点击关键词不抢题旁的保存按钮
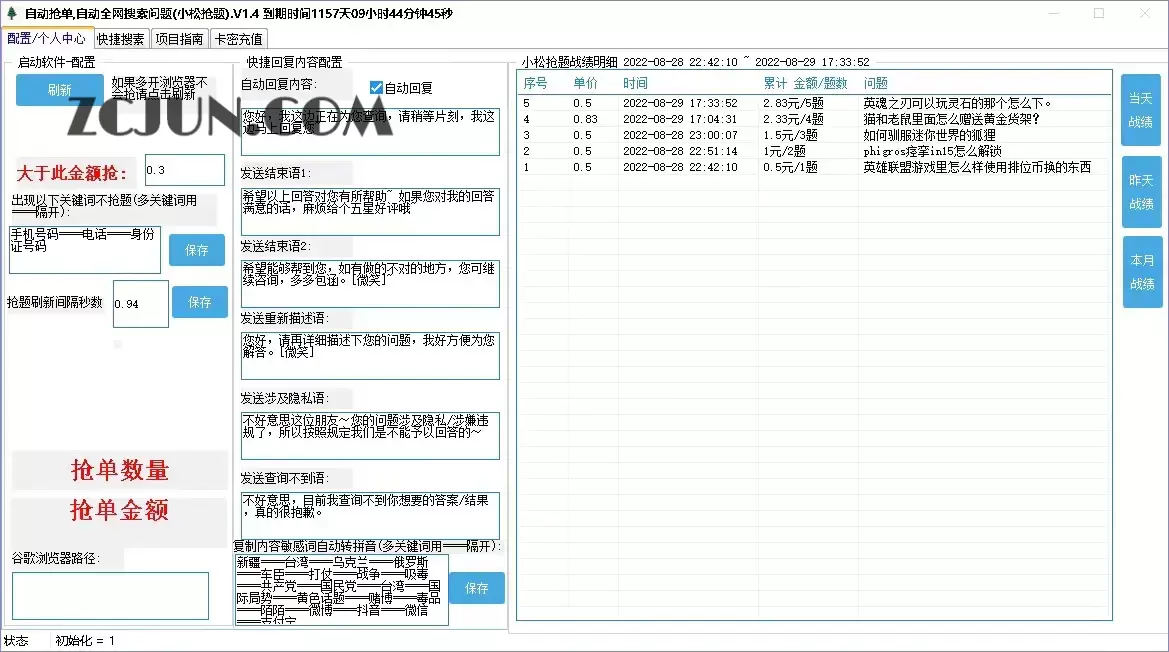The width and height of the screenshot is (1169, 652). pyautogui.click(x=197, y=250)
